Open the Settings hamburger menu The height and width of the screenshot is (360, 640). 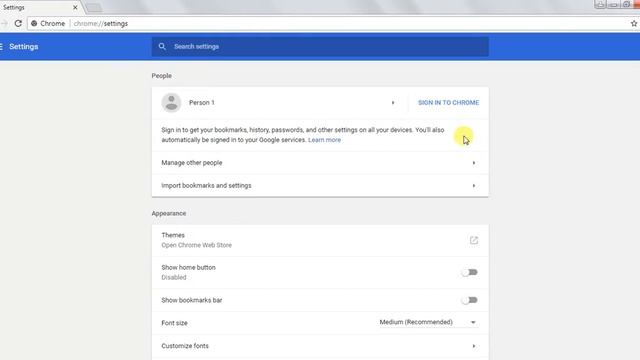tap(1, 47)
